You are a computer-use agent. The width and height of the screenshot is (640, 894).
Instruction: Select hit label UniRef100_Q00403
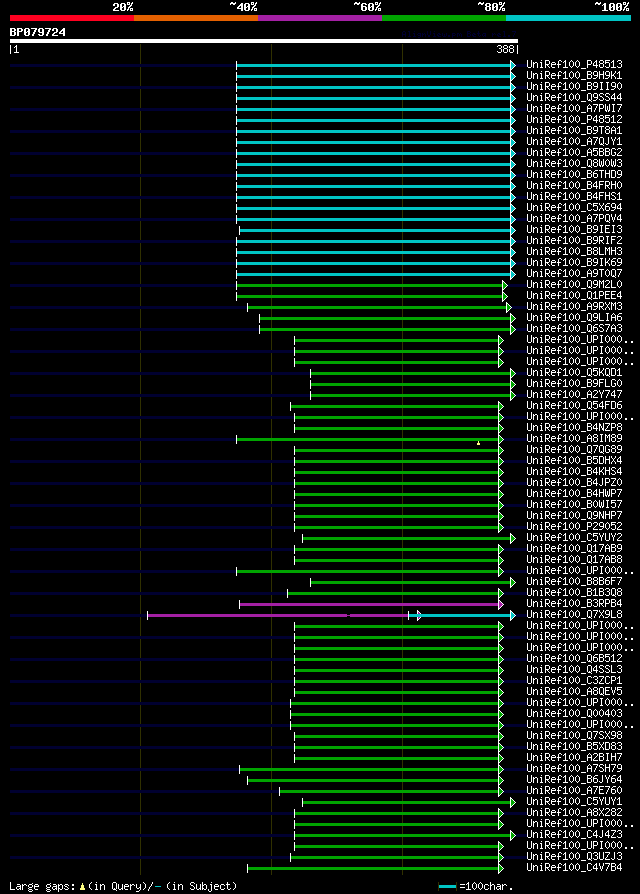coord(574,713)
